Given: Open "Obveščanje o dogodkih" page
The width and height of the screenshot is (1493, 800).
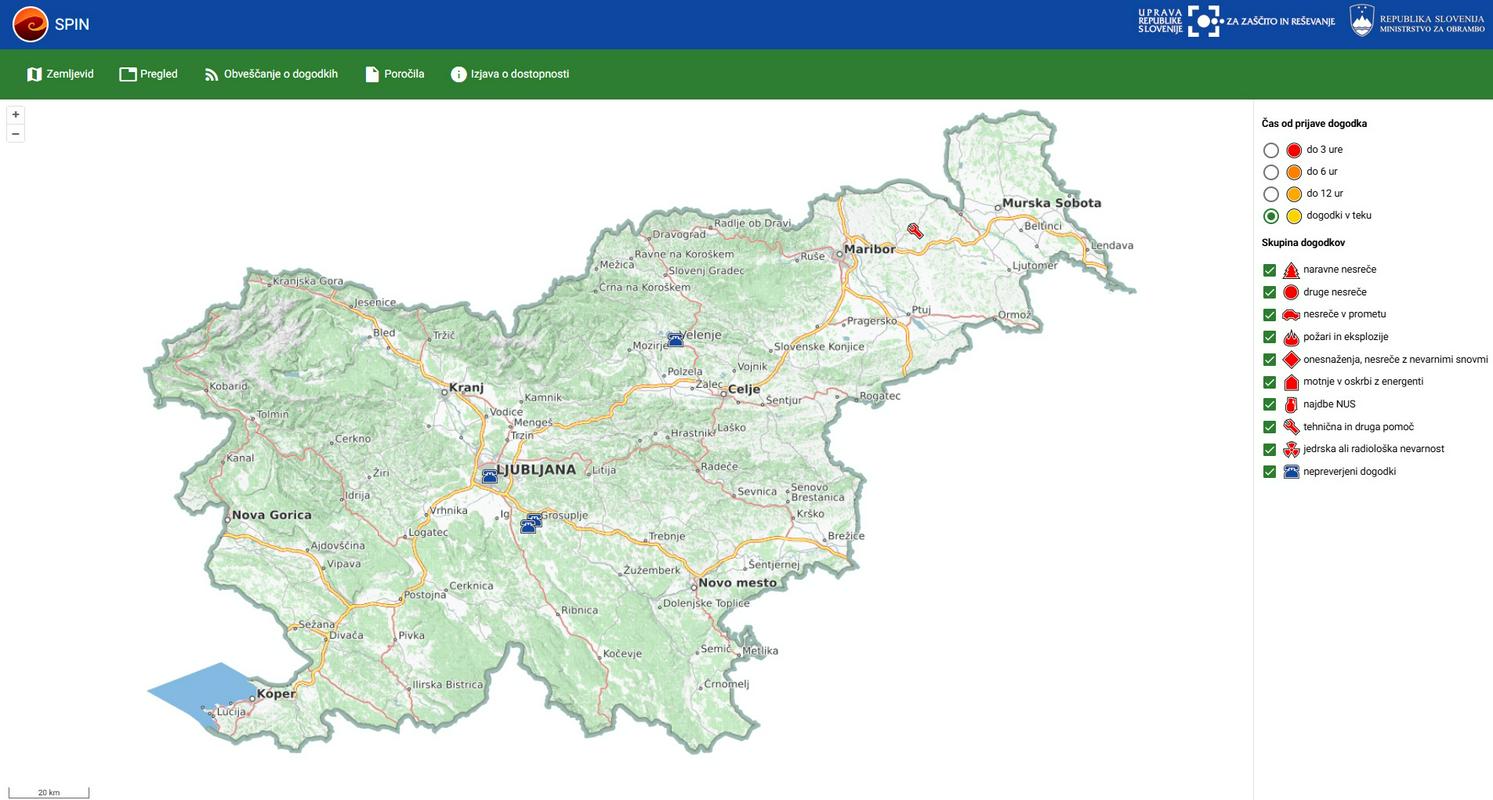Looking at the screenshot, I should coord(271,74).
